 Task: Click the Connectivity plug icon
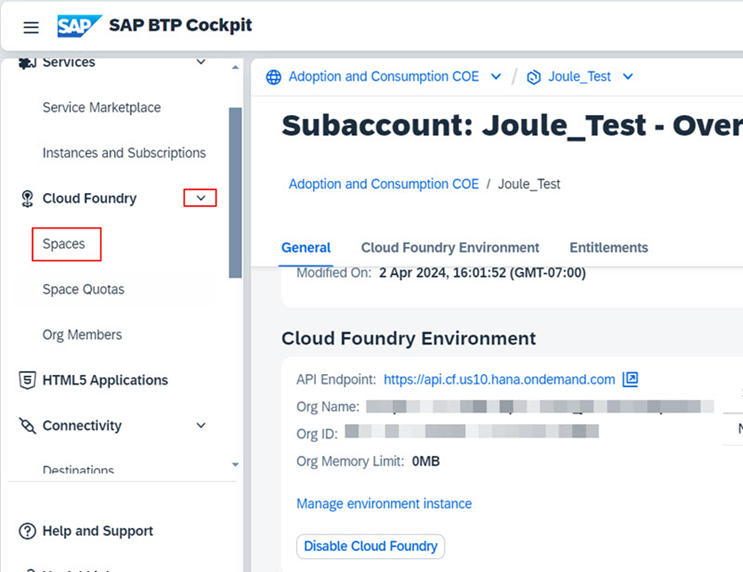pos(27,426)
